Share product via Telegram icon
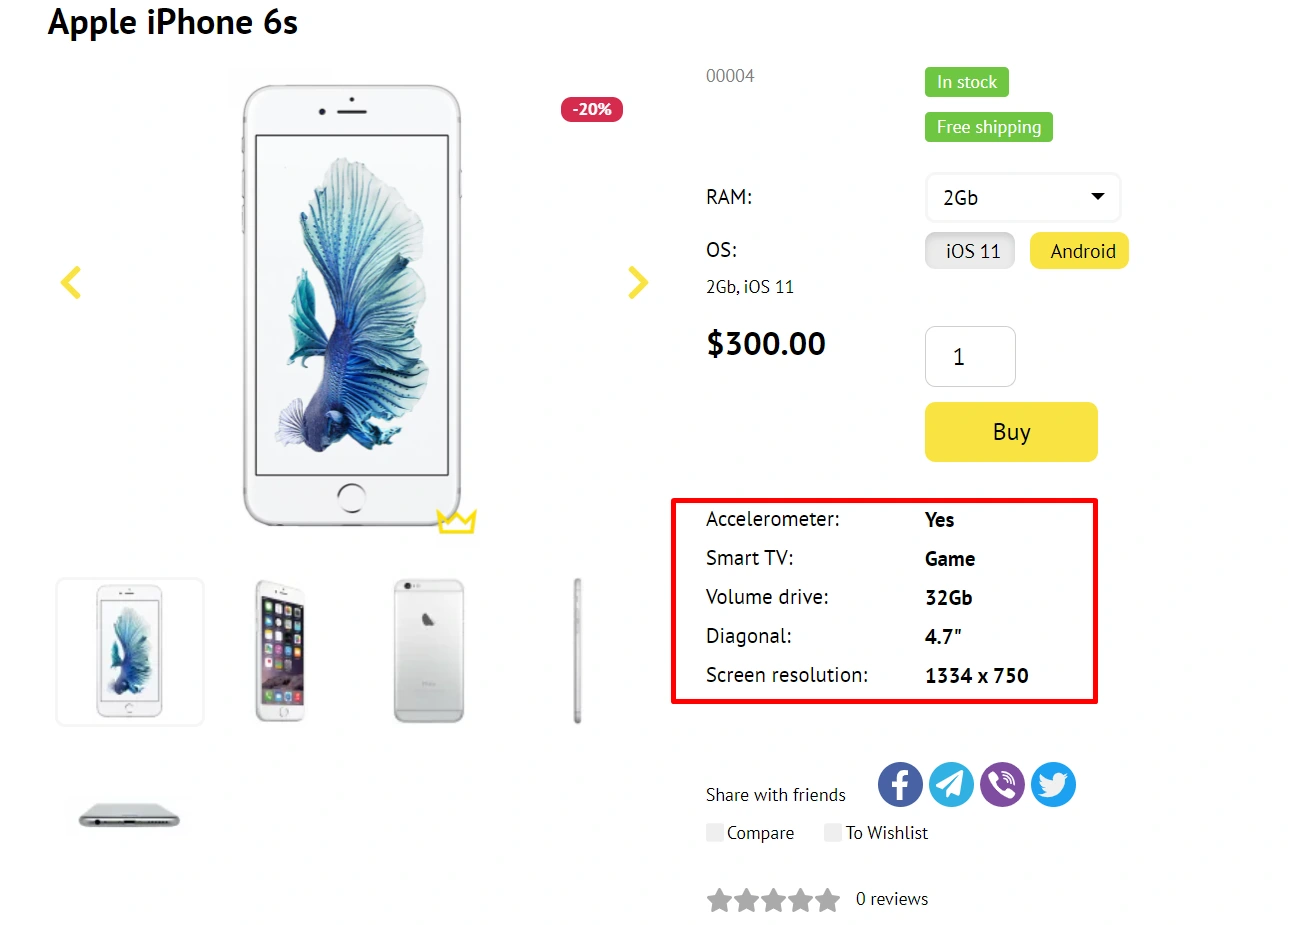The image size is (1296, 925). [x=951, y=784]
